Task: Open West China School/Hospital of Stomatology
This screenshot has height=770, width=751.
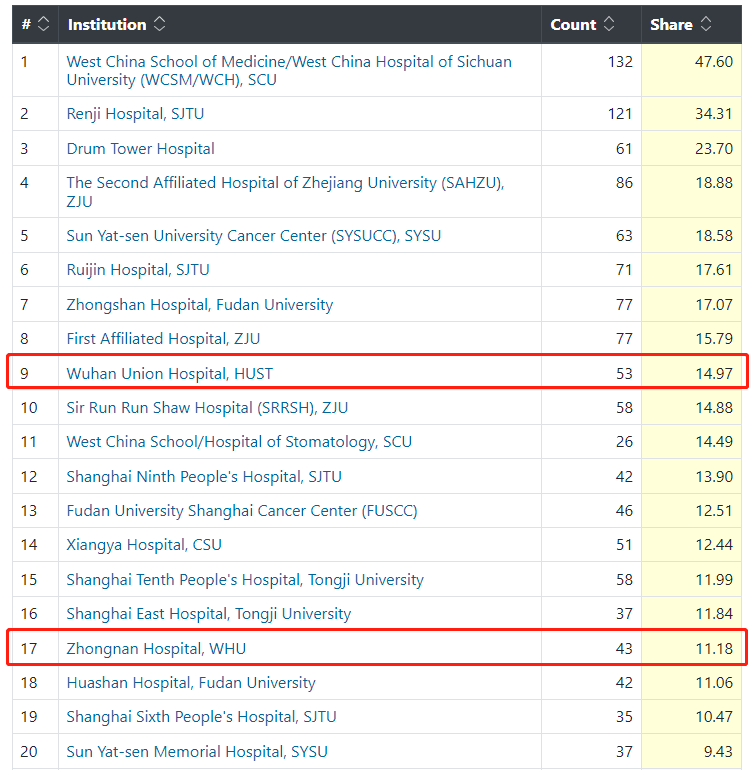Action: click(x=239, y=442)
